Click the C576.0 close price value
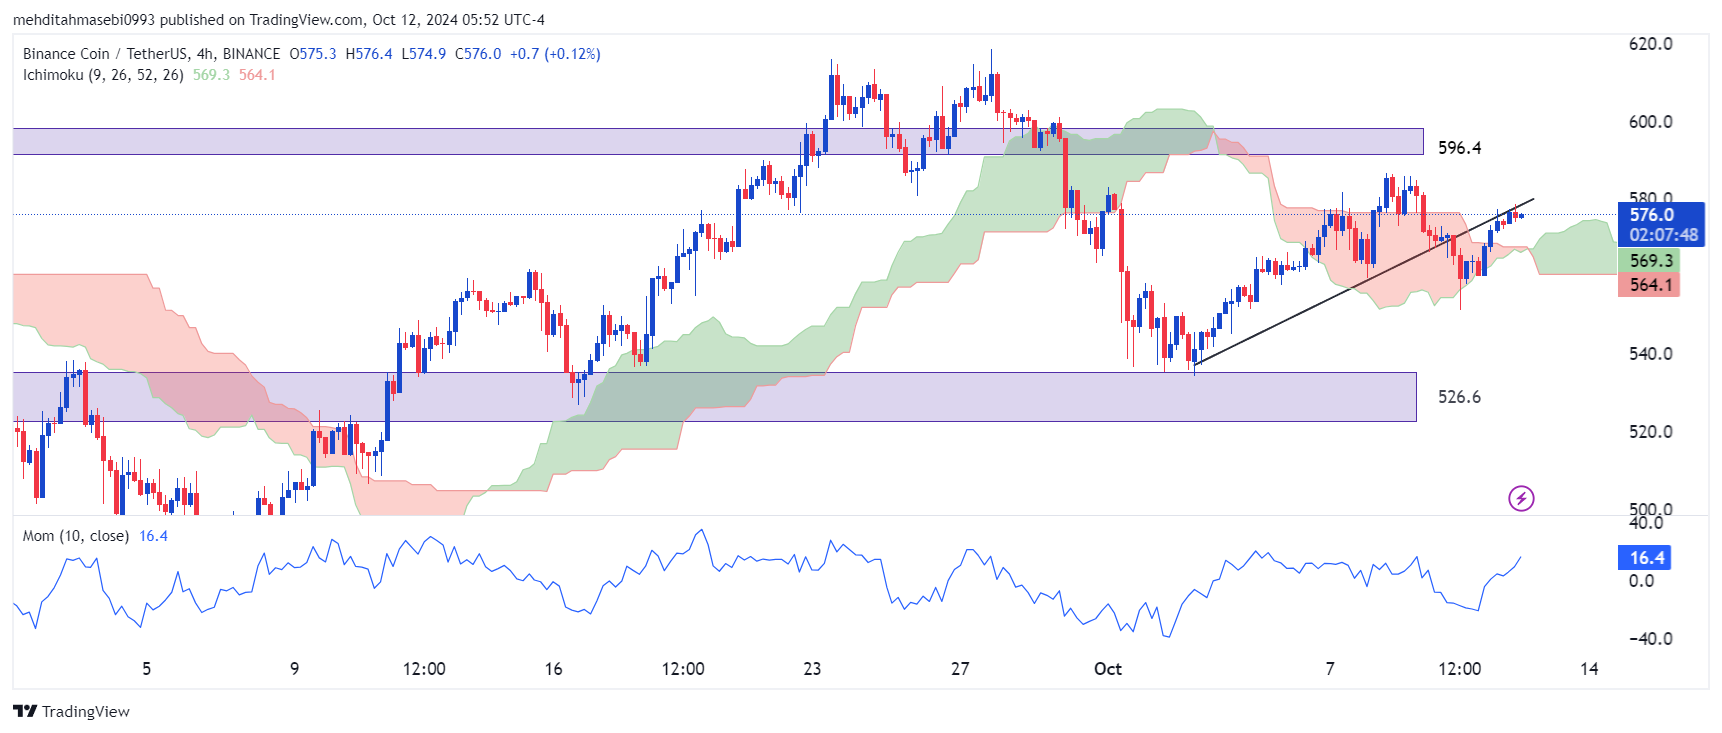 478,54
